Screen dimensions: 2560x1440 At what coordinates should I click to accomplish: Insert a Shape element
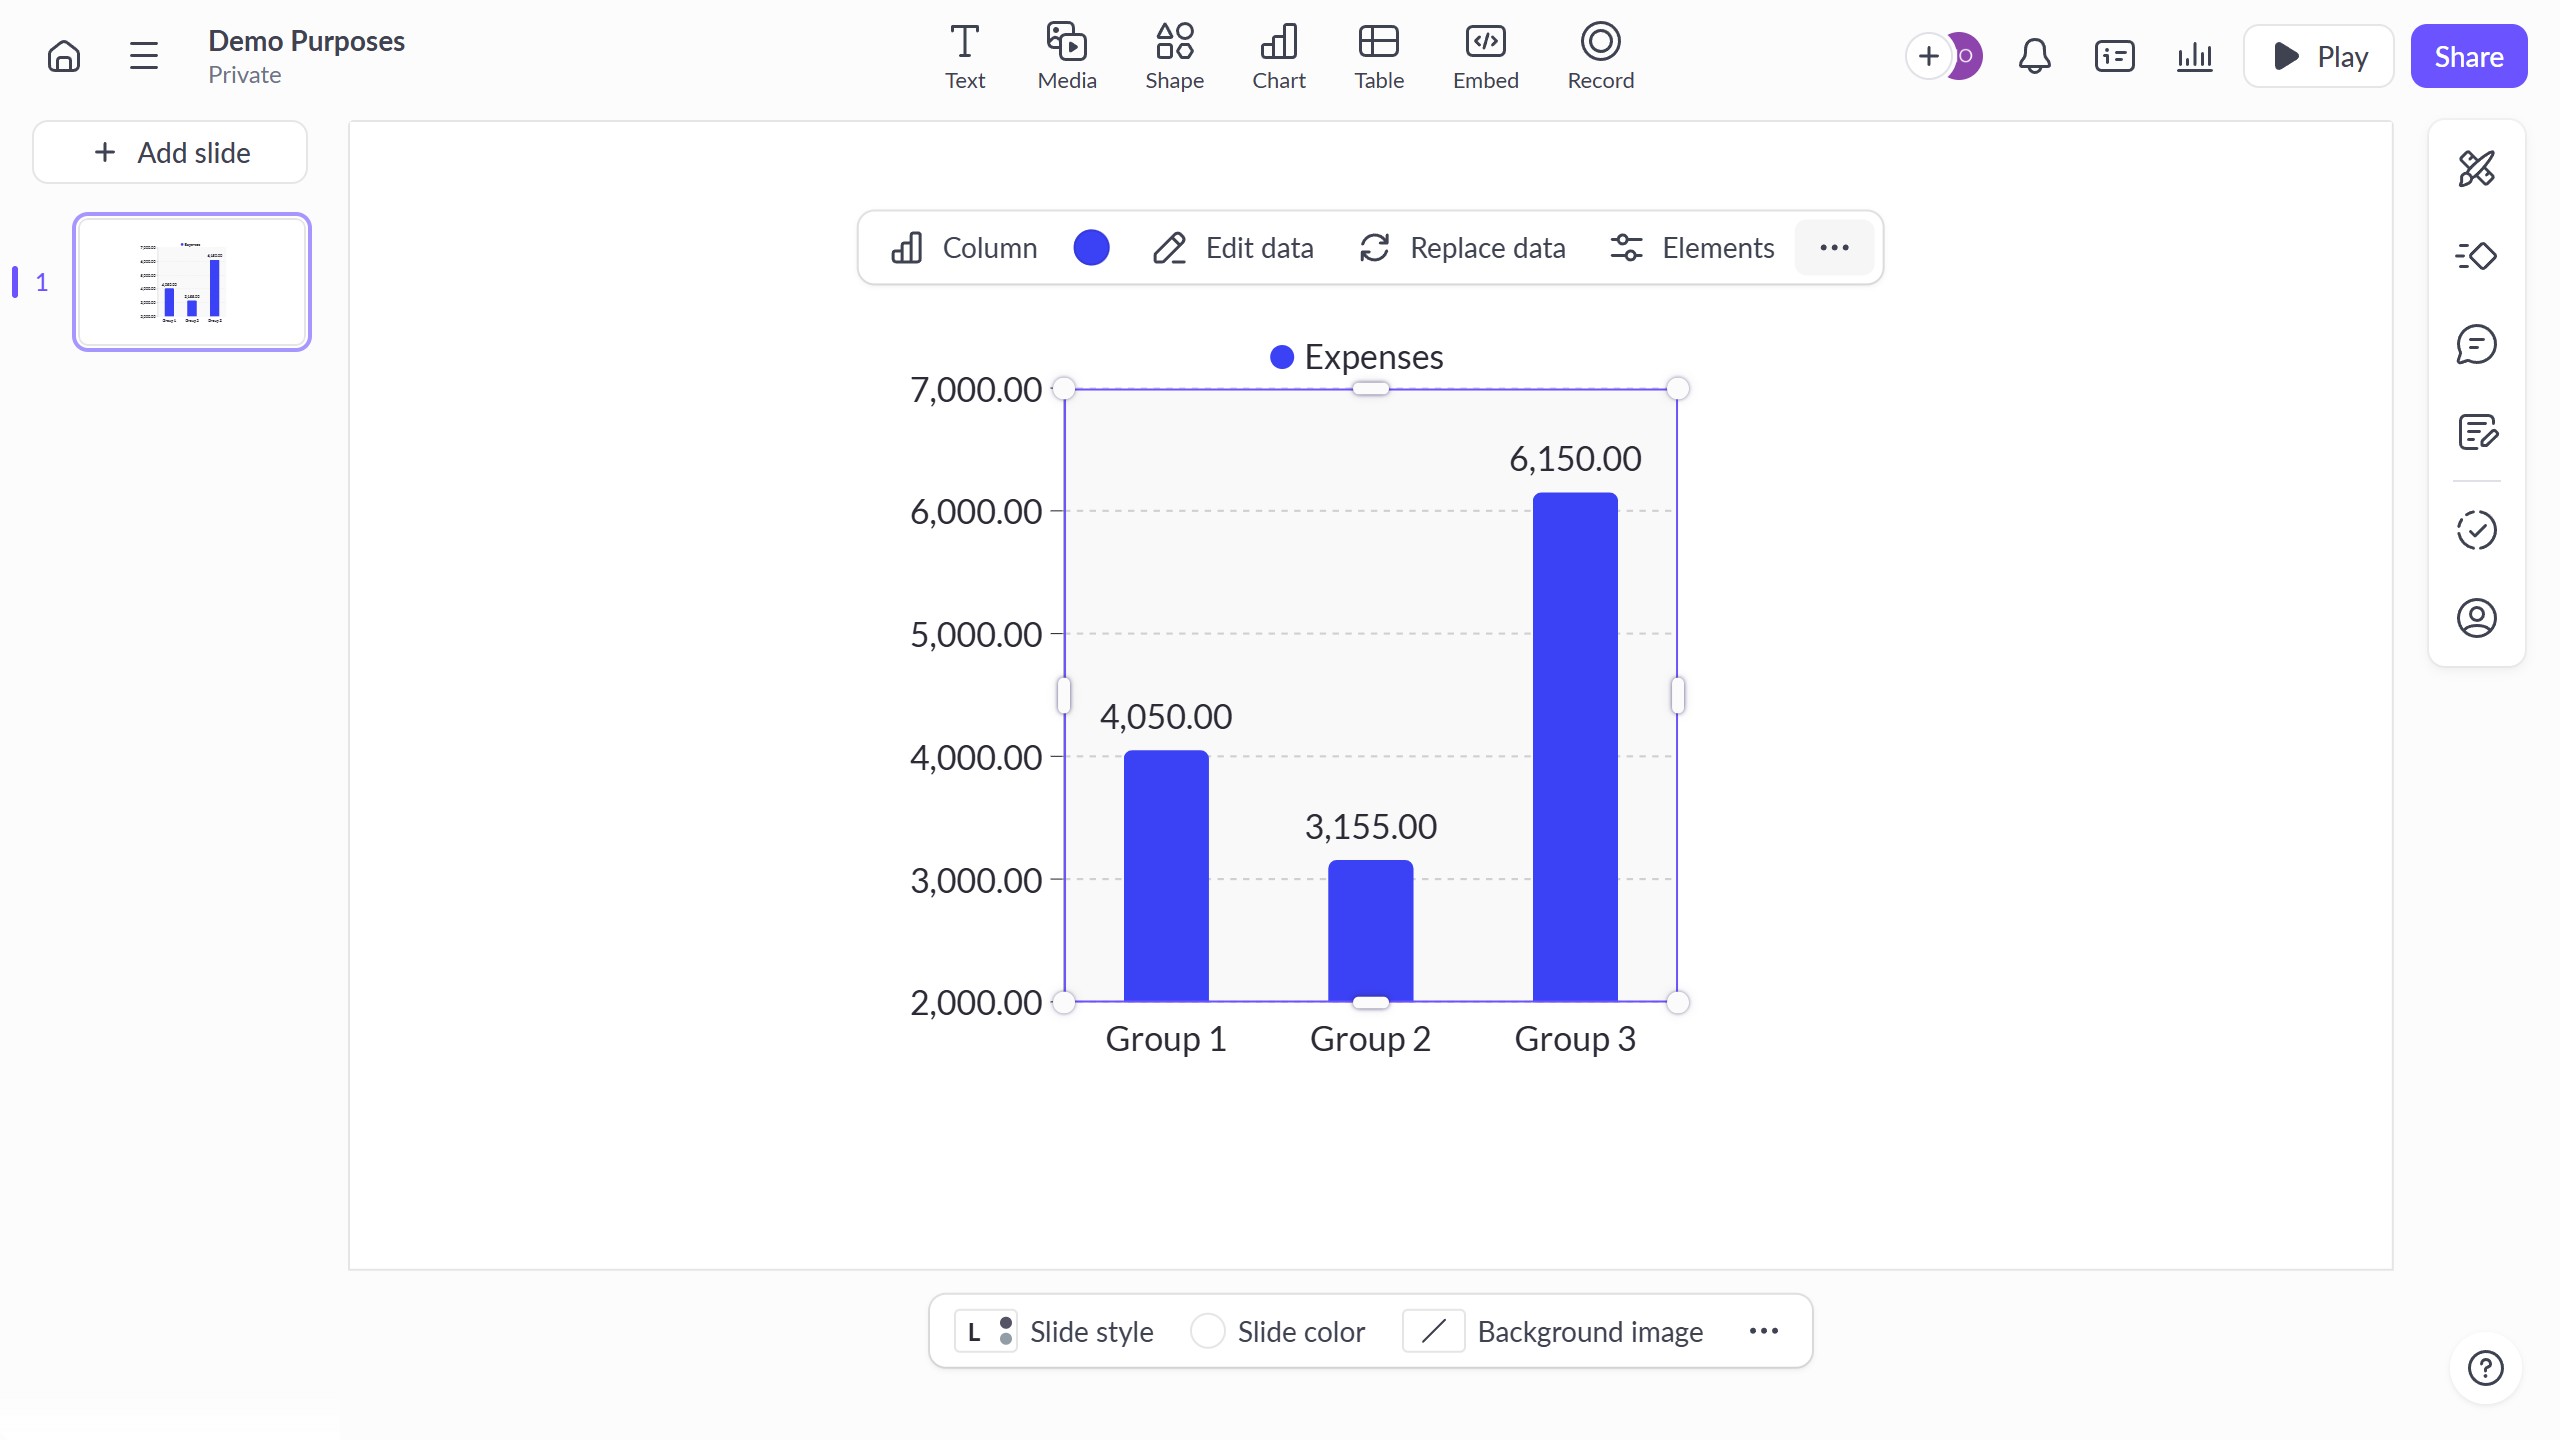pyautogui.click(x=1174, y=56)
